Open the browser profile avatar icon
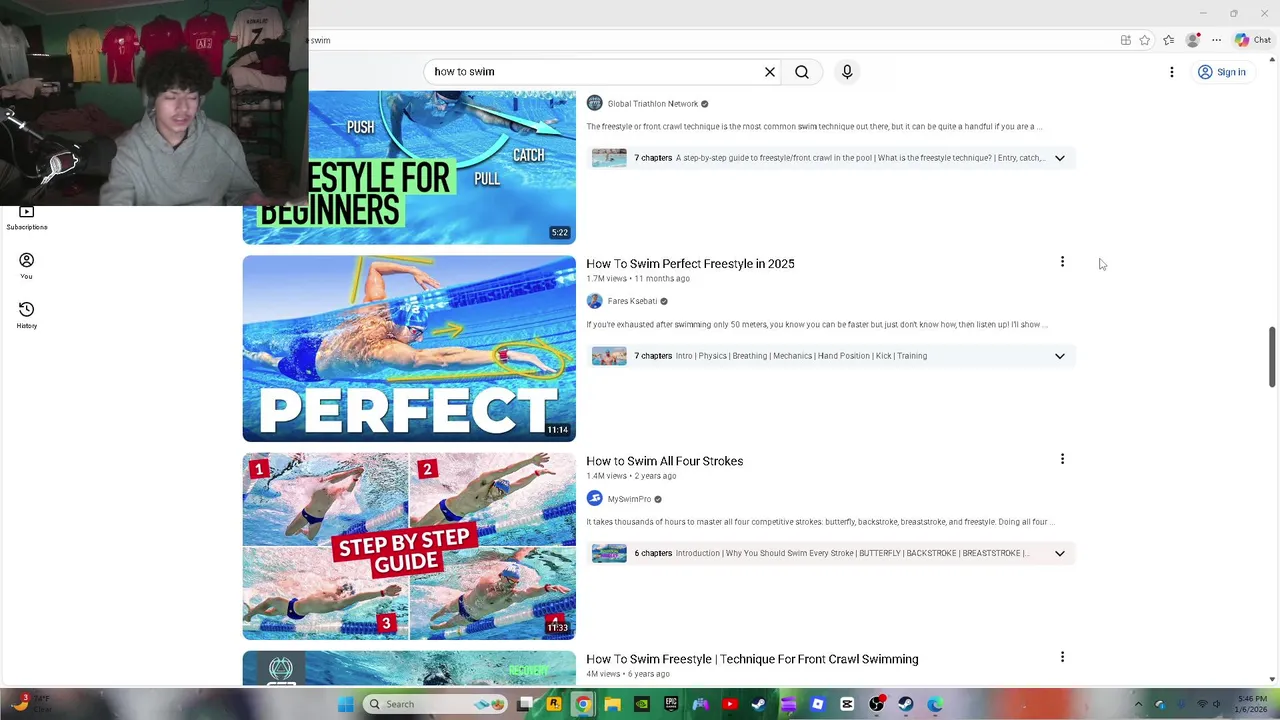The width and height of the screenshot is (1280, 720). pos(1192,40)
